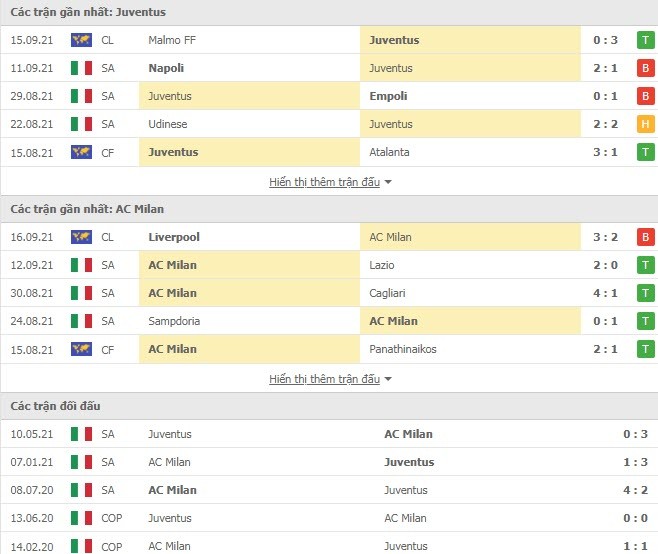Viewport: 658px width, 554px height.
Task: Click the green T badge for Sampdoria match
Action: pyautogui.click(x=645, y=321)
